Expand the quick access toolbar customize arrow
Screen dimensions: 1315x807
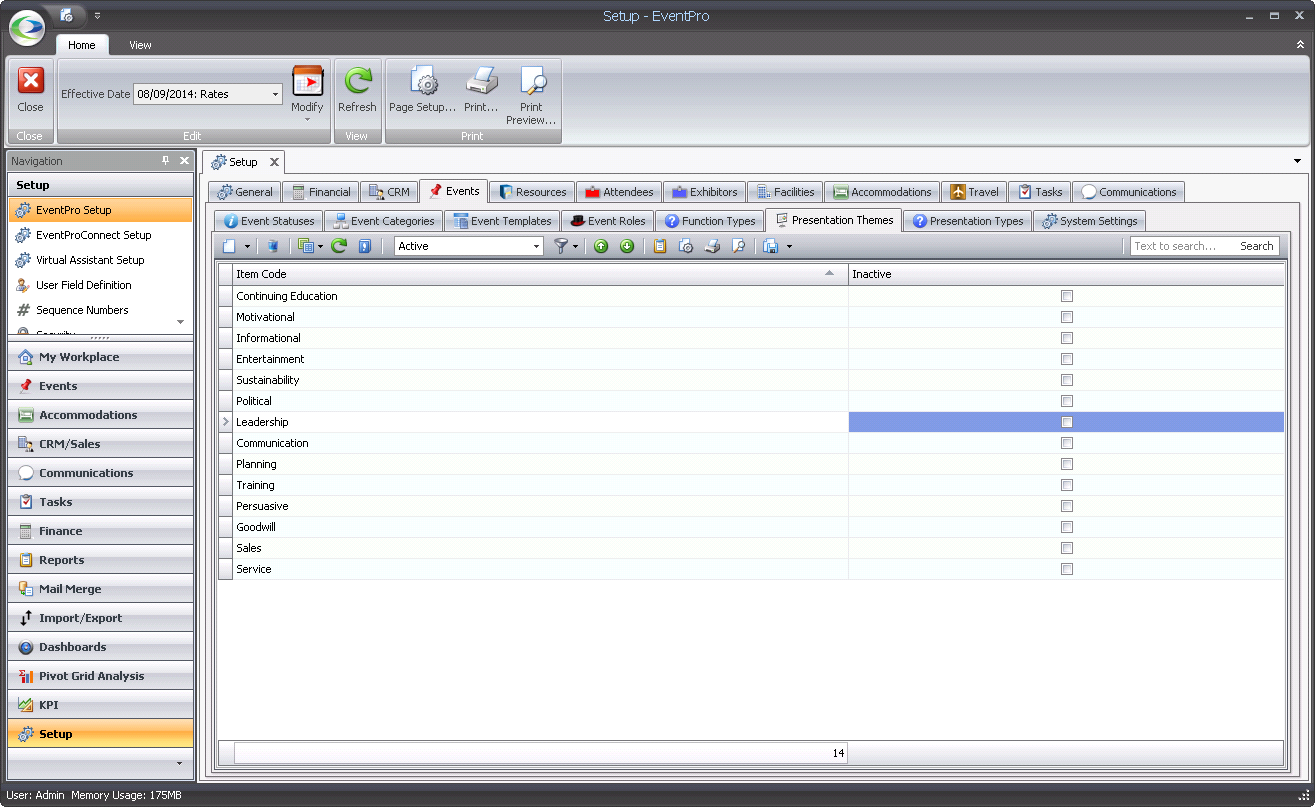(97, 15)
